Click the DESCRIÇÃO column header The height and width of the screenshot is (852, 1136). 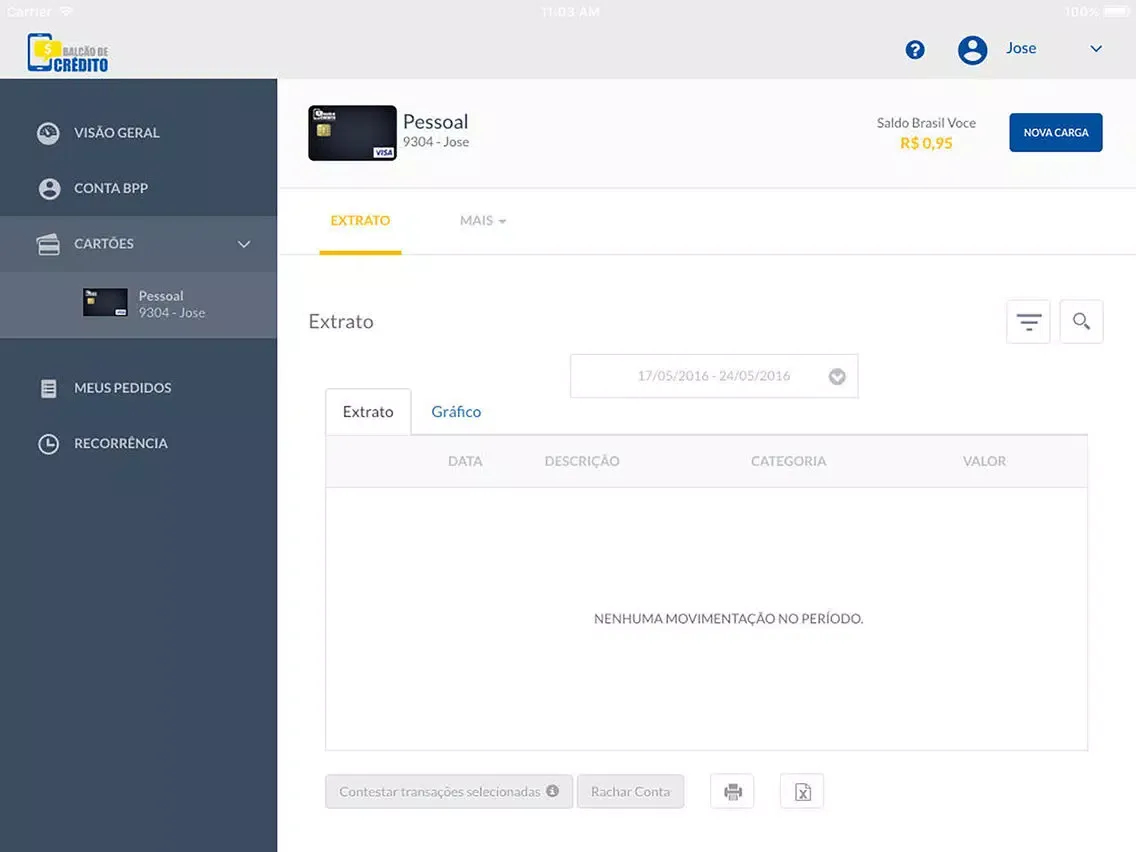[582, 462]
